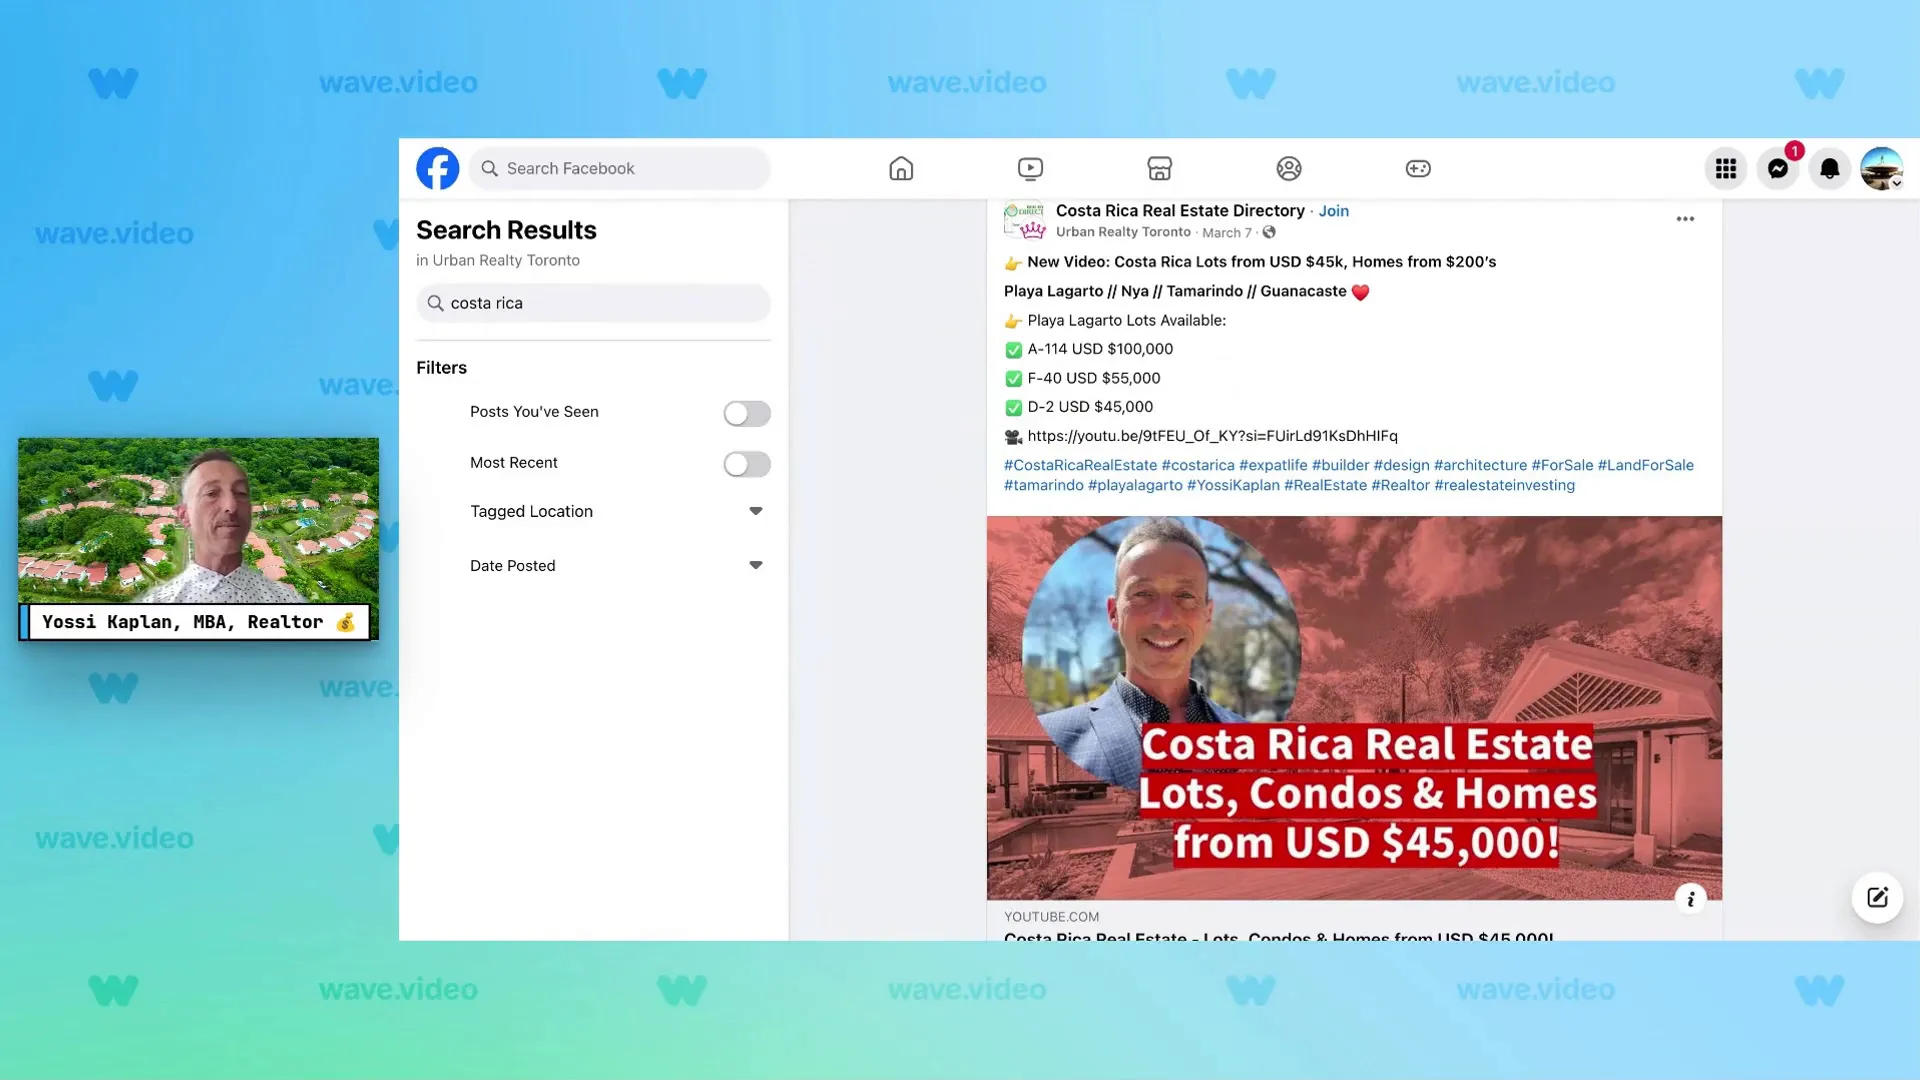1920x1080 pixels.
Task: Open the Gaming controller icon
Action: pos(1418,168)
